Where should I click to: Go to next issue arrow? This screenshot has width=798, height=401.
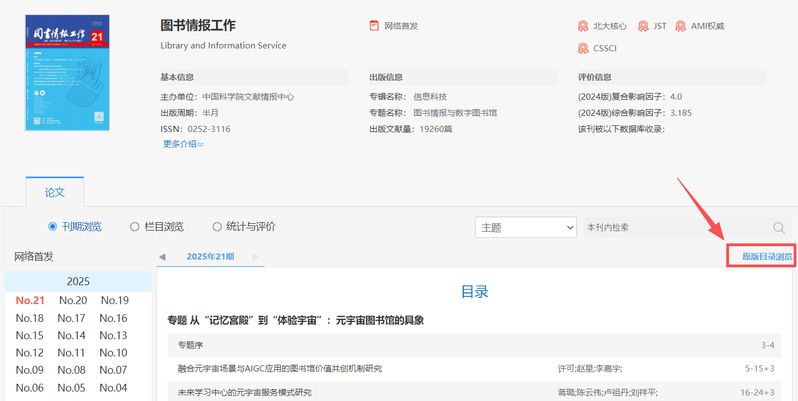tap(256, 257)
